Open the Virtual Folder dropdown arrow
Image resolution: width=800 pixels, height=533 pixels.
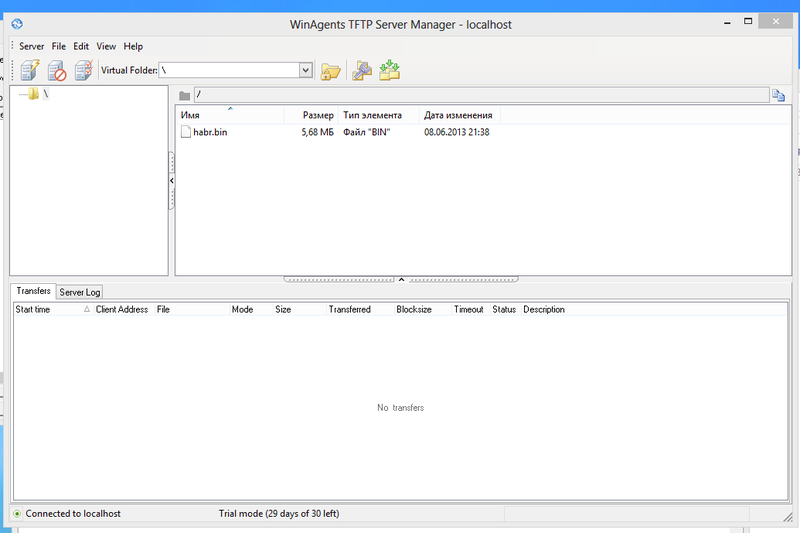point(306,70)
